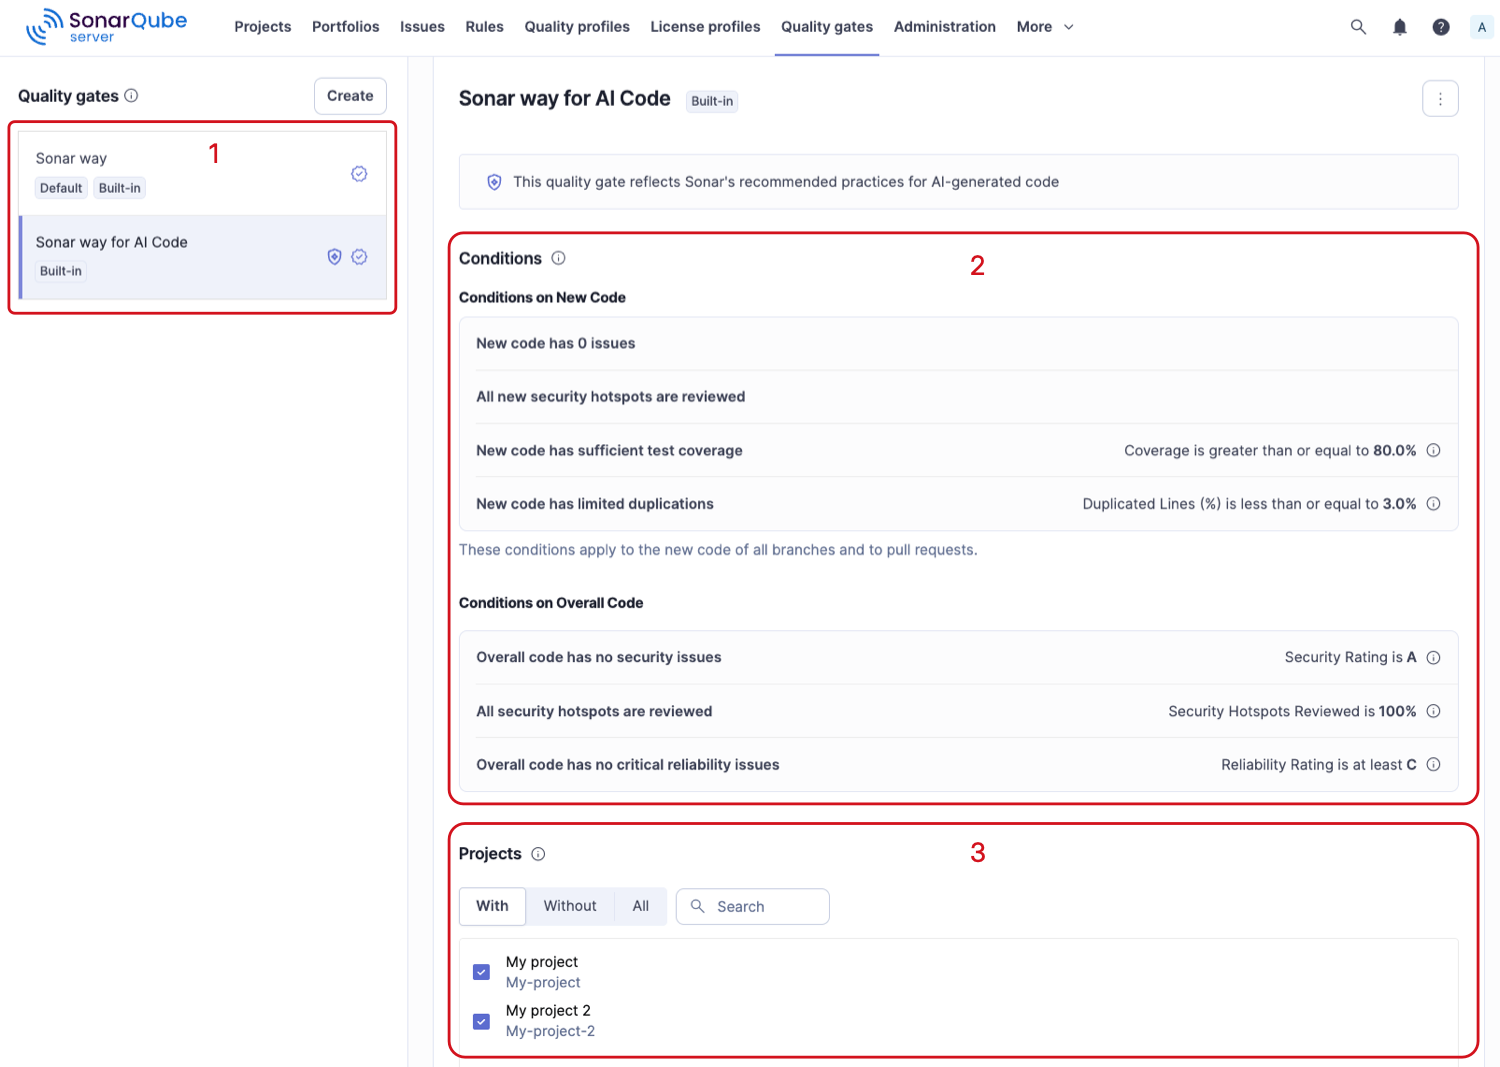Click 'Reliability Rating is at least C'
Viewport: 1500px width, 1067px height.
(1319, 765)
